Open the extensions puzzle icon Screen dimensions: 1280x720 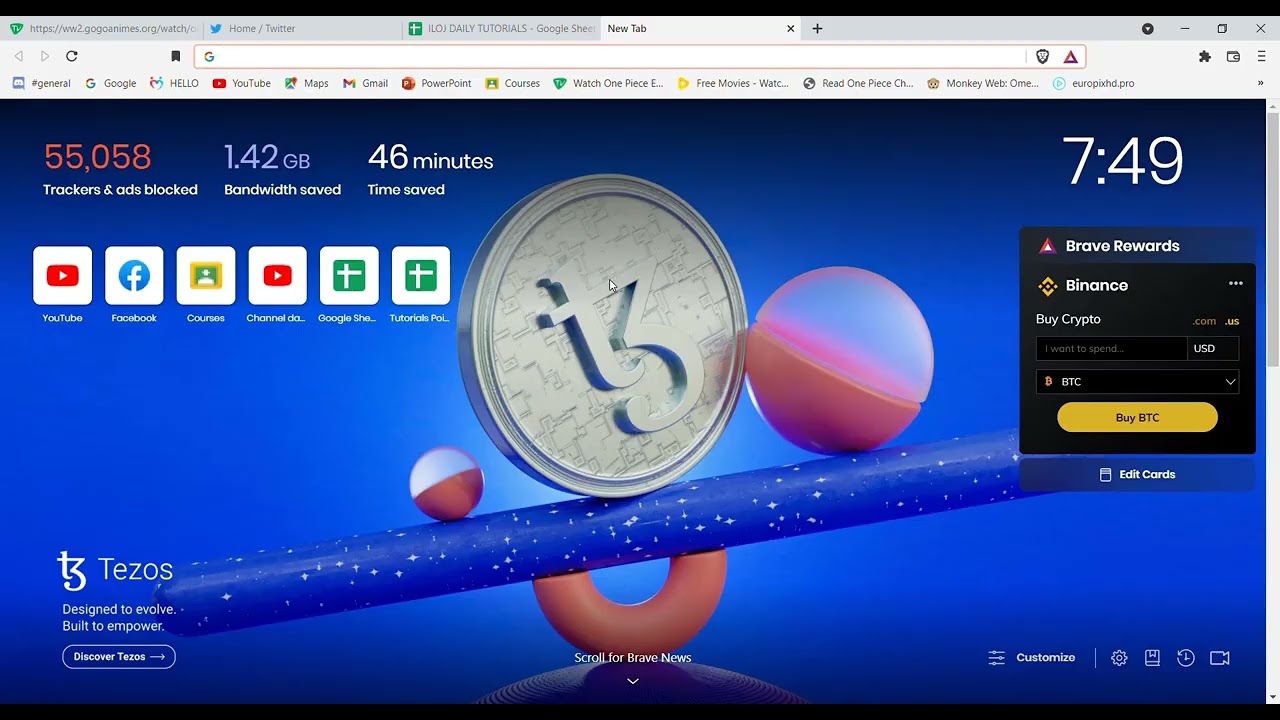tap(1205, 57)
